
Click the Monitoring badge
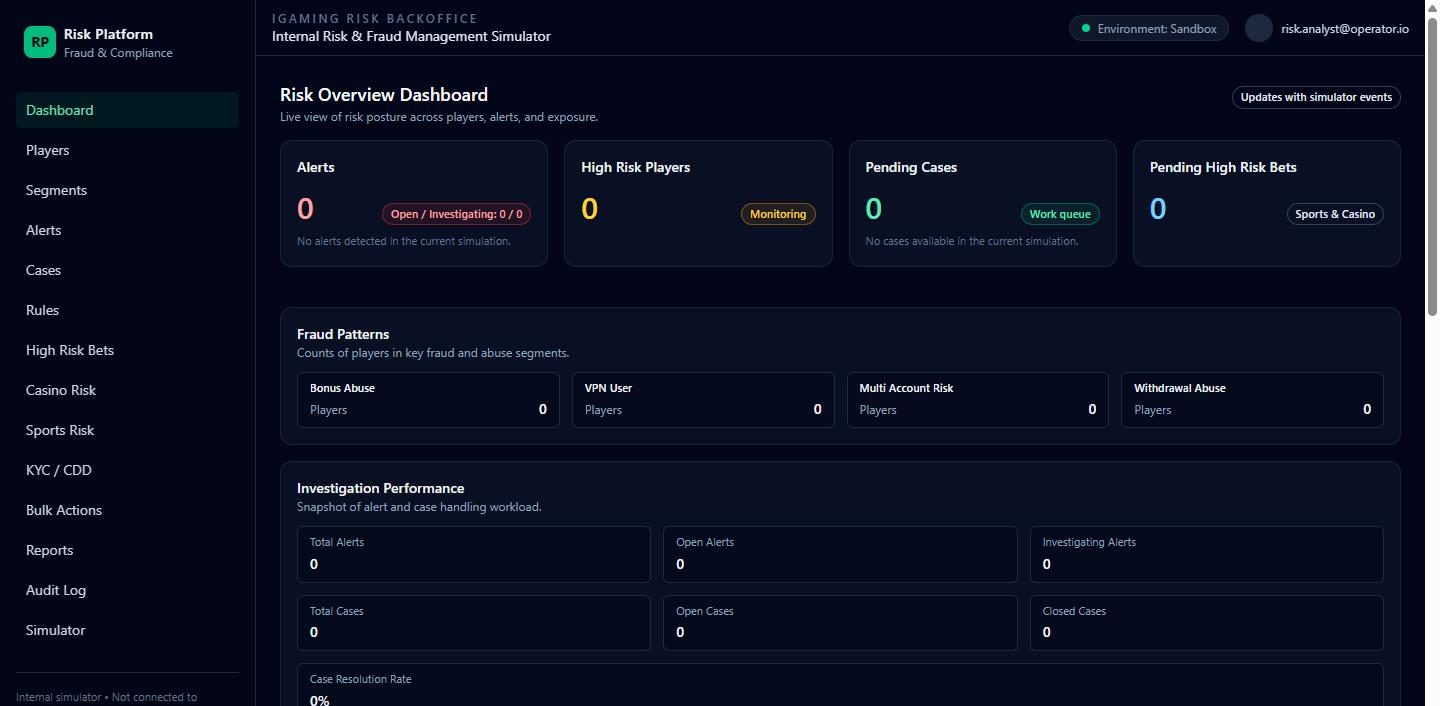[x=778, y=214]
